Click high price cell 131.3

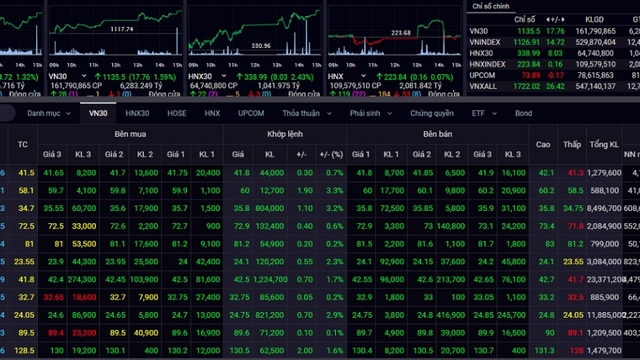(544, 351)
